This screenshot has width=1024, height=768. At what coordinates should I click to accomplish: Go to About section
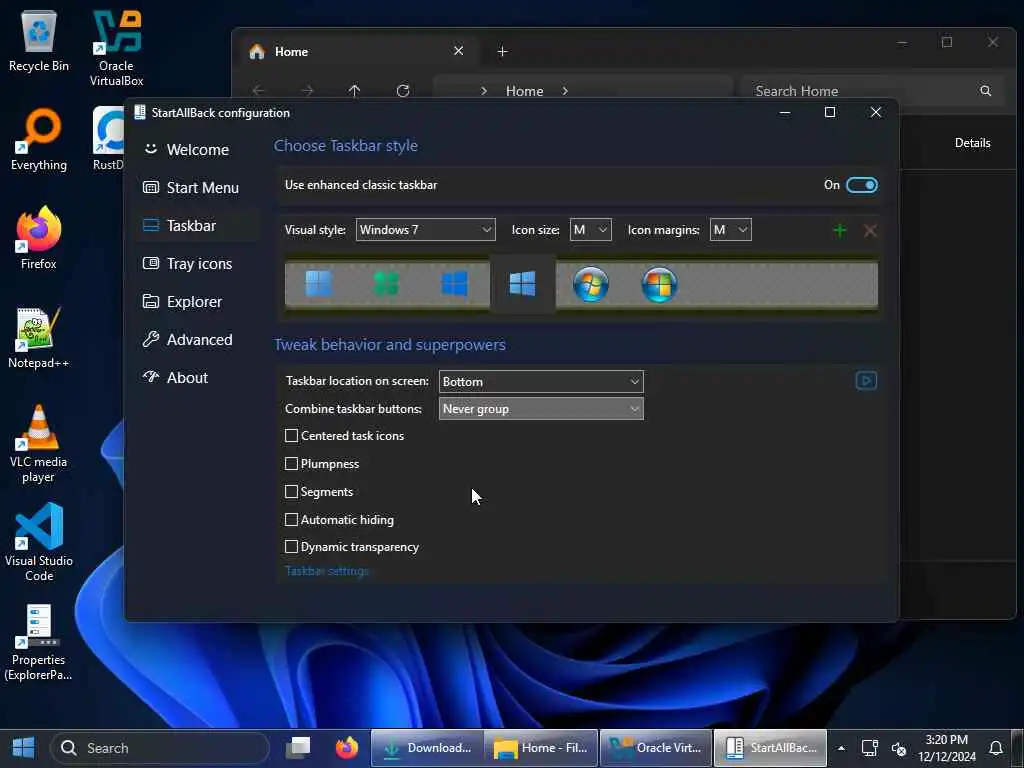point(197,377)
